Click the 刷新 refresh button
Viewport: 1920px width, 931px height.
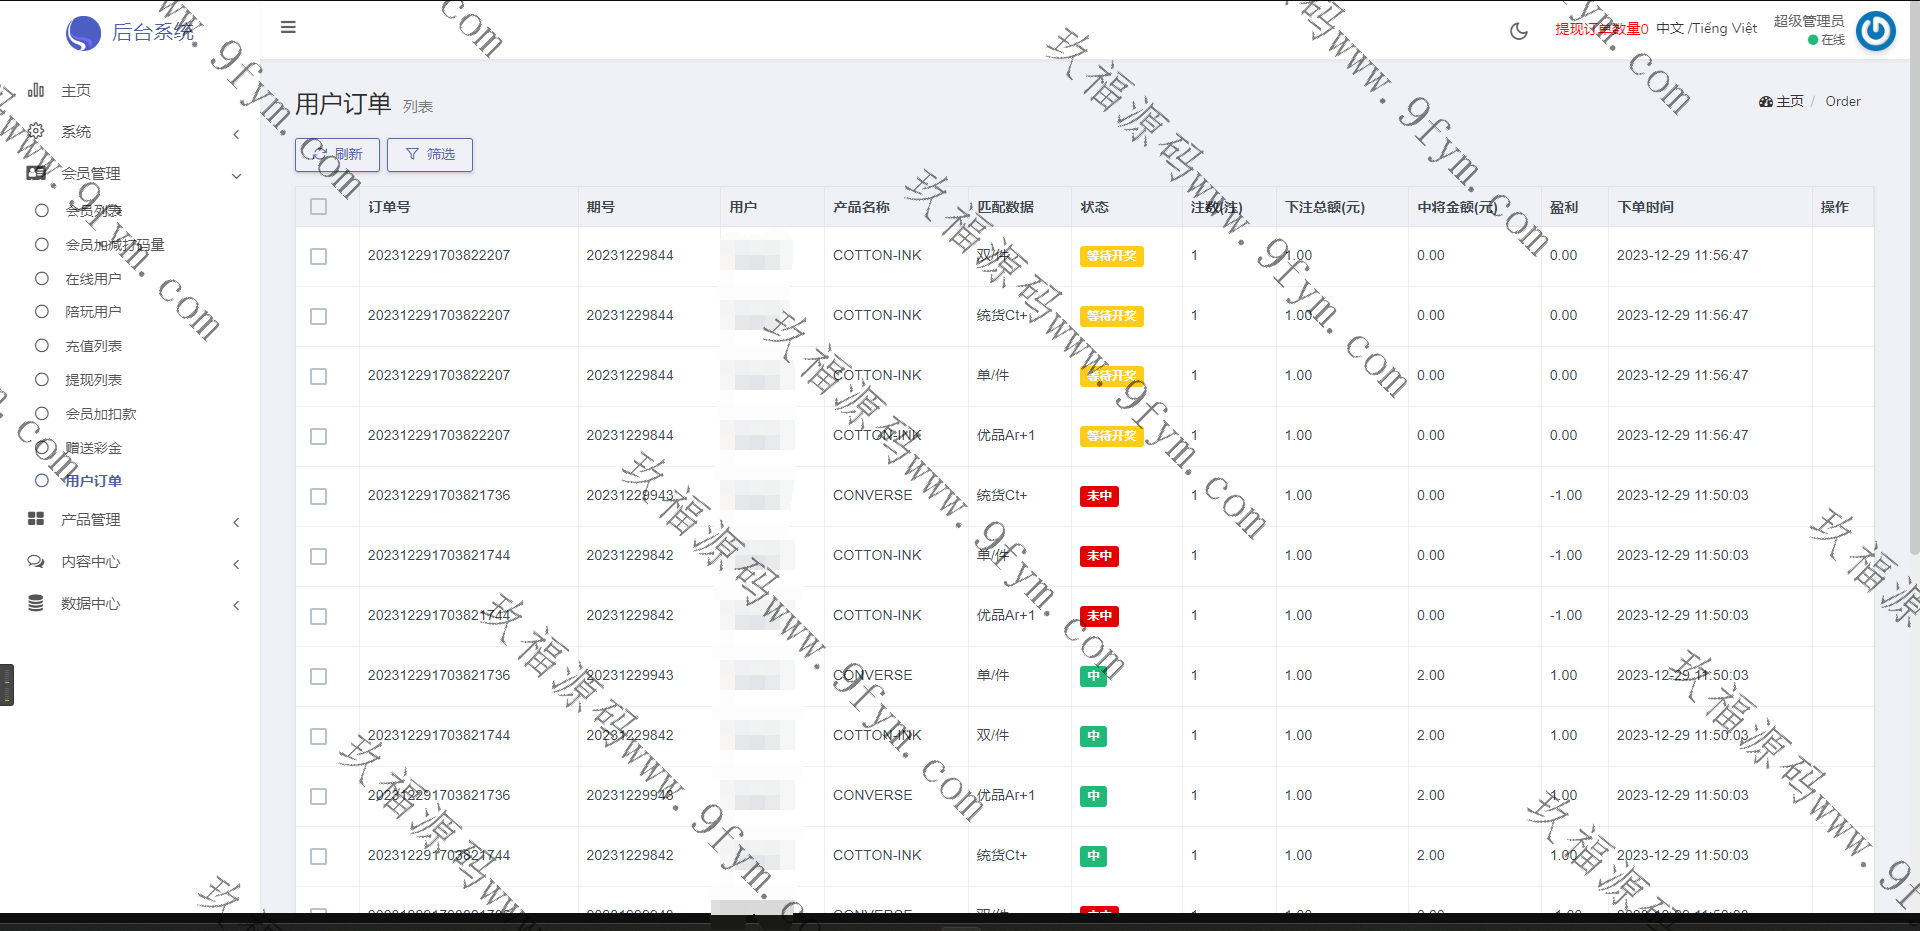point(337,154)
